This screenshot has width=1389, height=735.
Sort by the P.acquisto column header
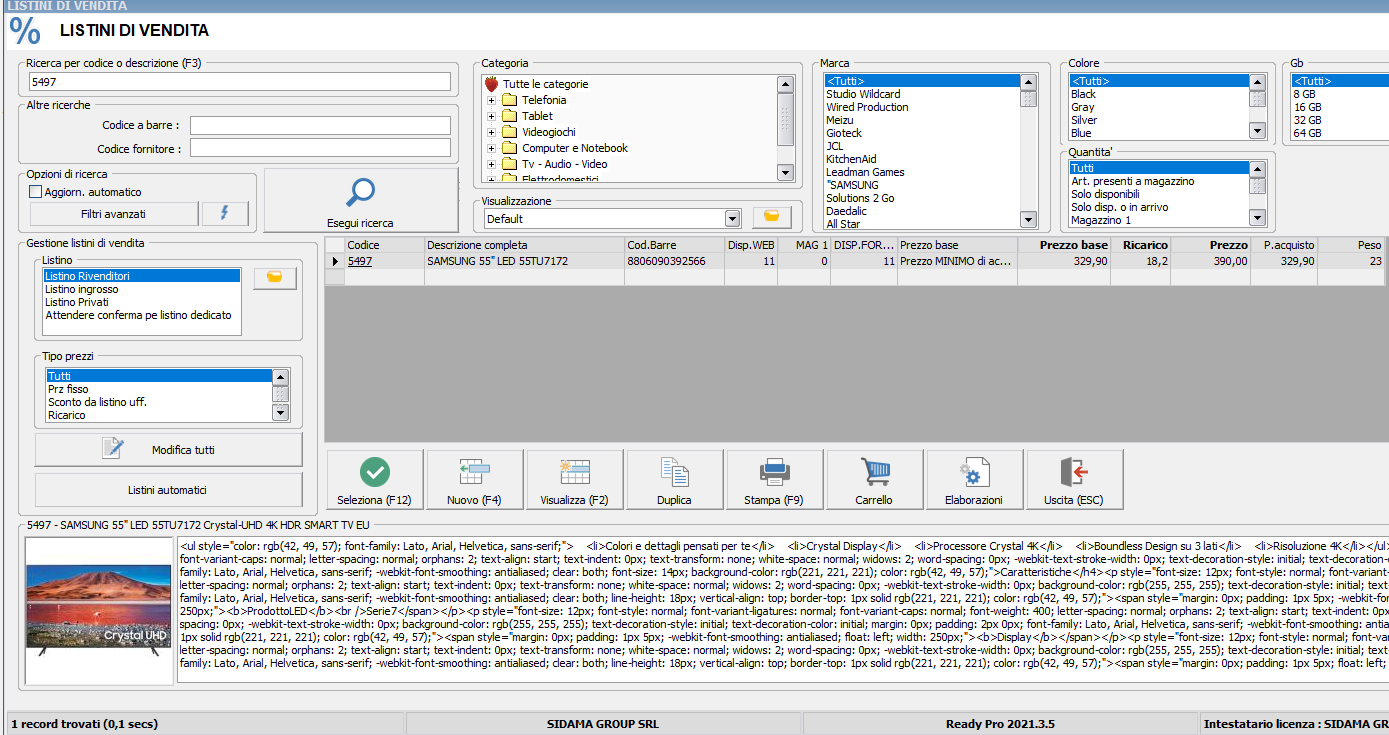pos(1284,245)
